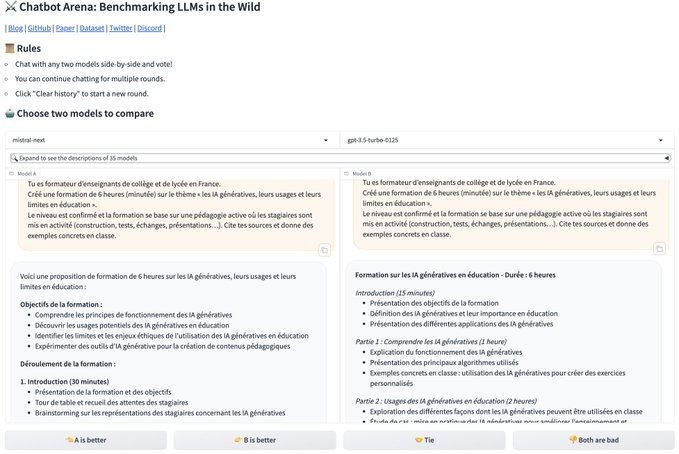Viewport: 679px width, 454px height.
Task: Click the Model A response text area
Action: (x=168, y=342)
